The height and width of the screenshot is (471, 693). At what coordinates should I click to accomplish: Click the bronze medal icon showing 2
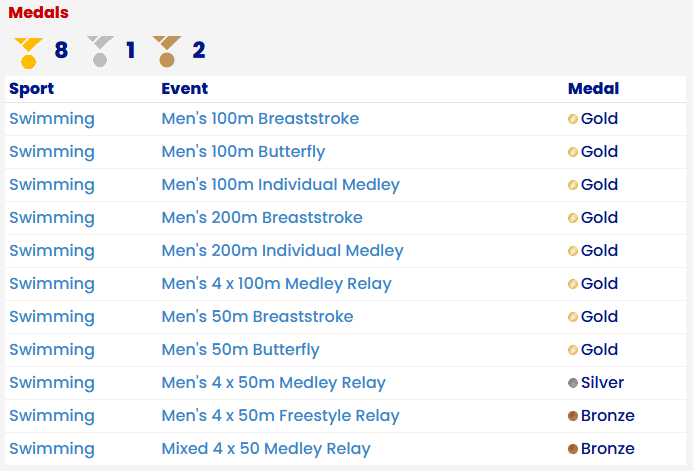click(167, 51)
